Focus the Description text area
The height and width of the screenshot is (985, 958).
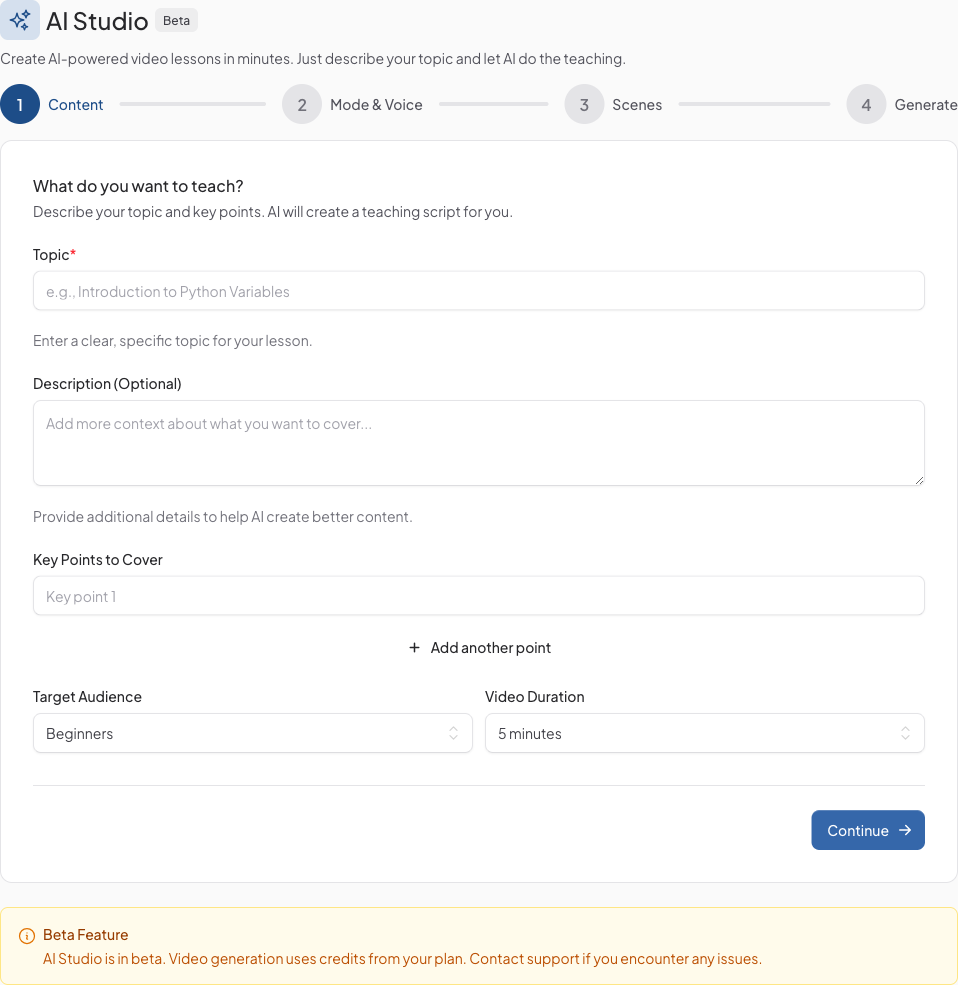click(x=478, y=442)
